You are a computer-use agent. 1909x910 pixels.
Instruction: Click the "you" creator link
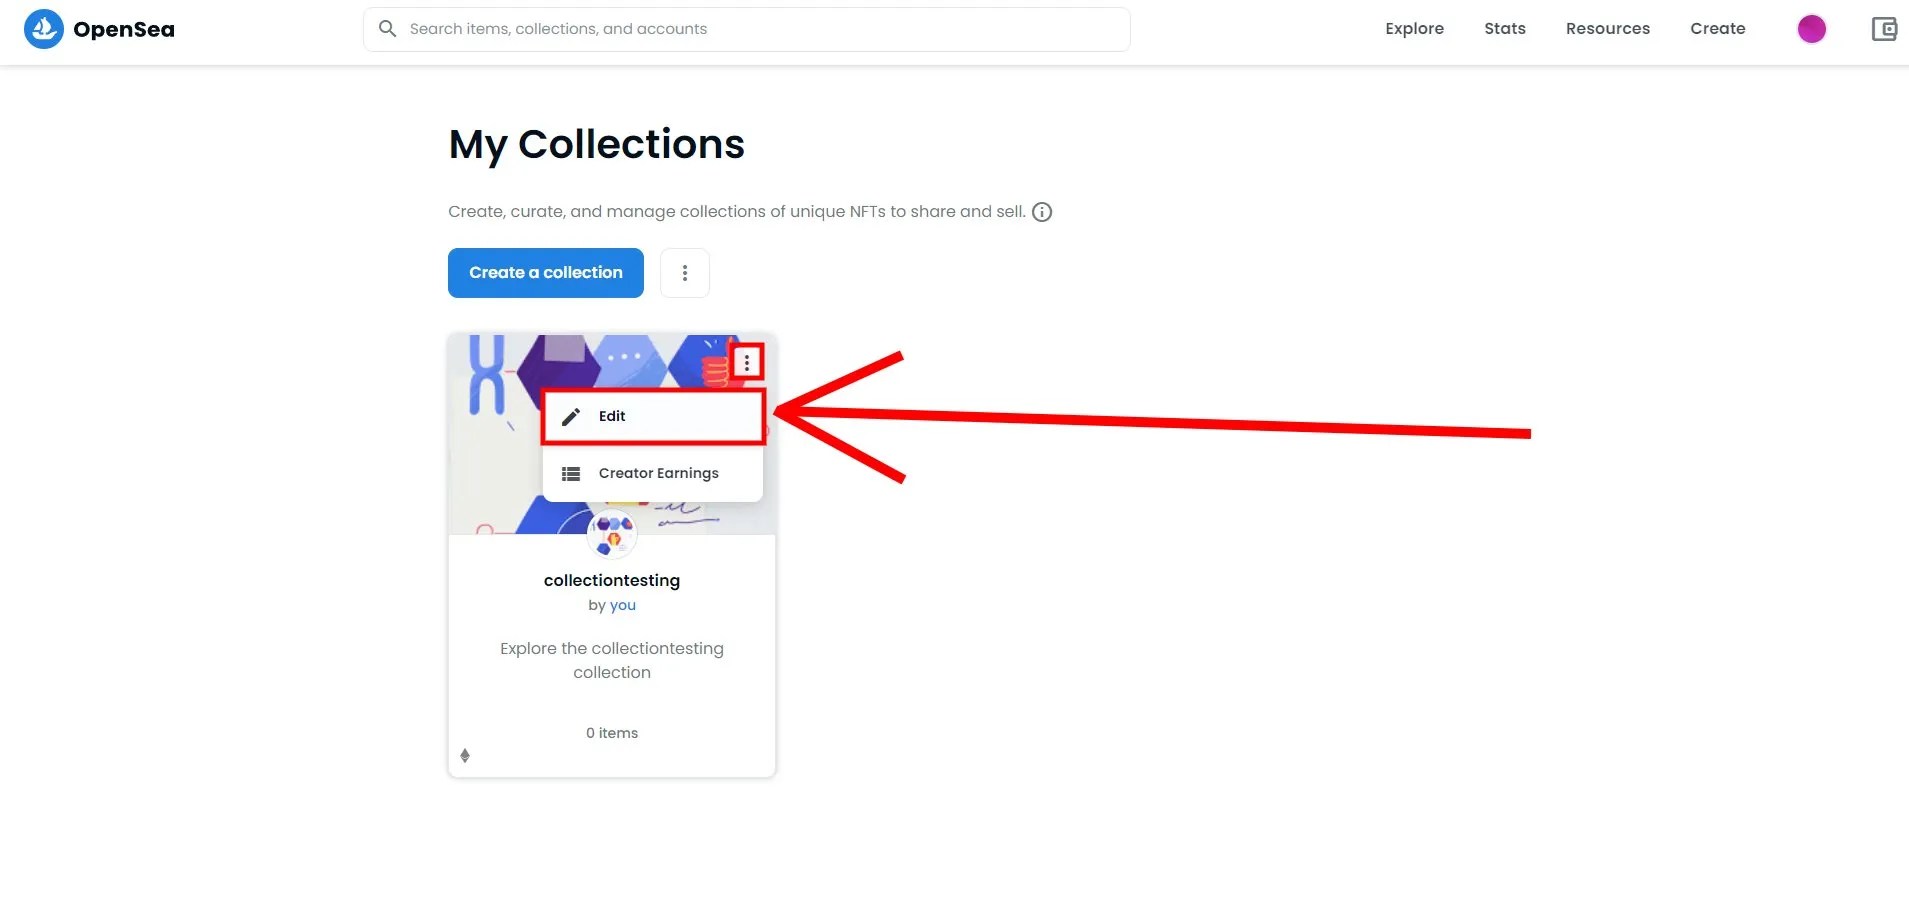pyautogui.click(x=623, y=605)
